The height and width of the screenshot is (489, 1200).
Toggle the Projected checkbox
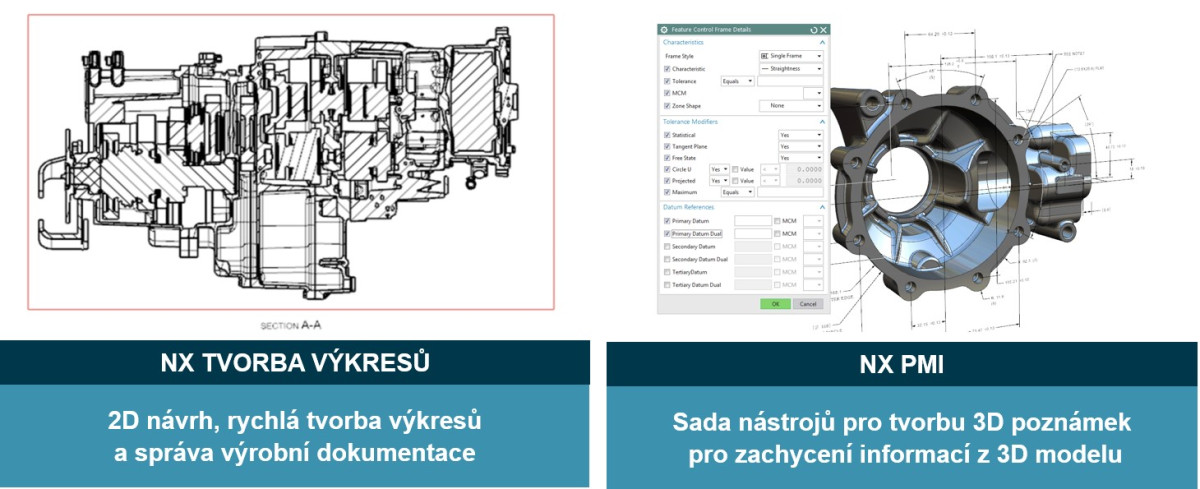pyautogui.click(x=667, y=181)
